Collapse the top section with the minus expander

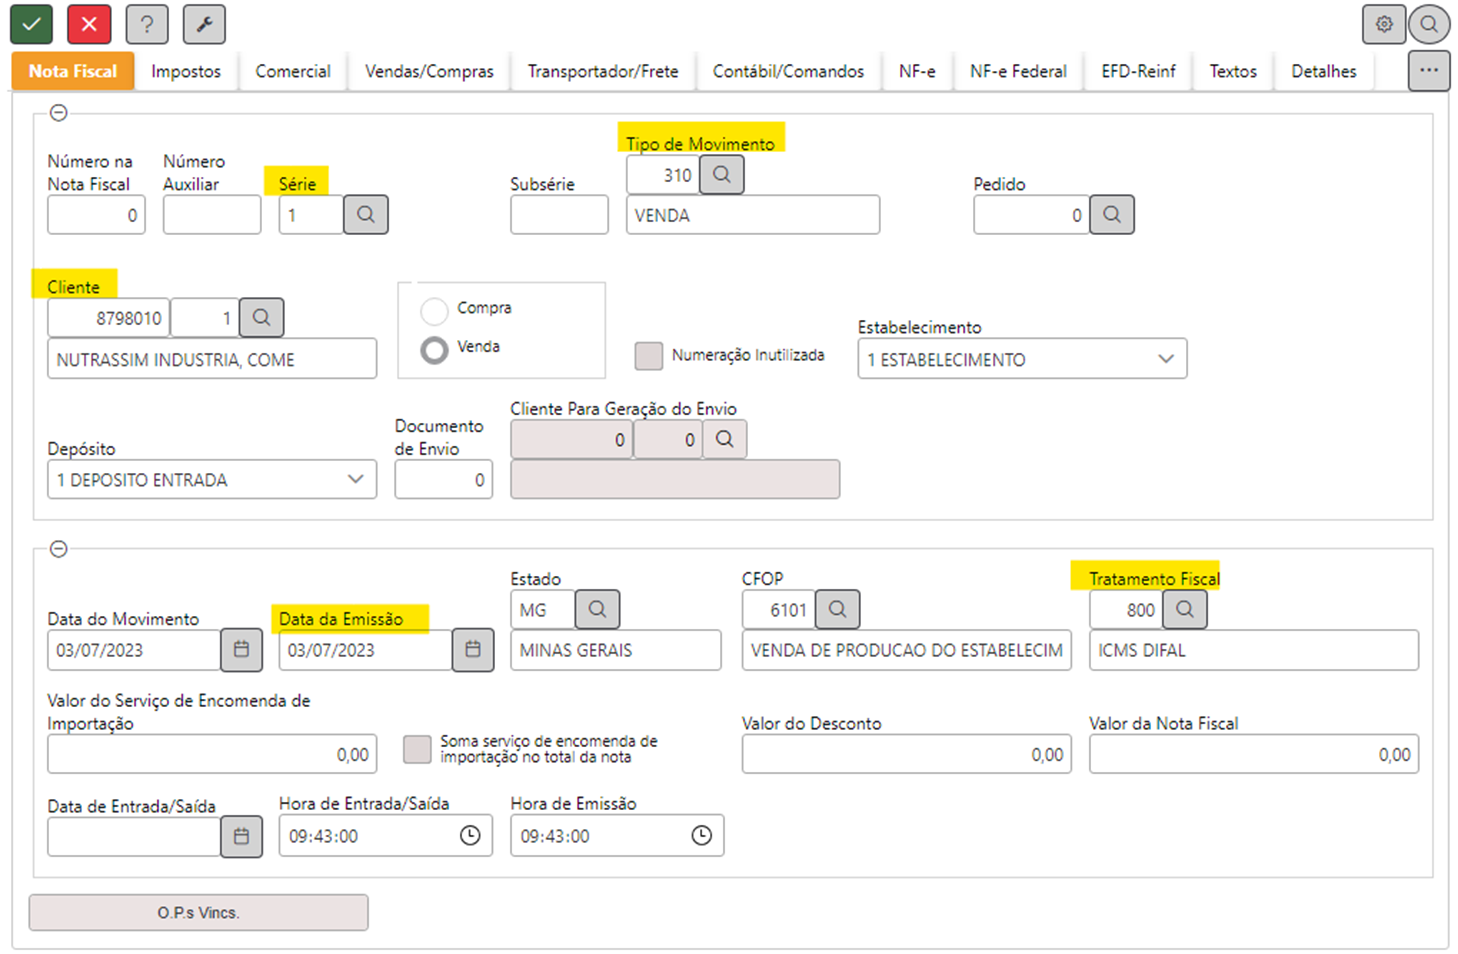click(59, 113)
